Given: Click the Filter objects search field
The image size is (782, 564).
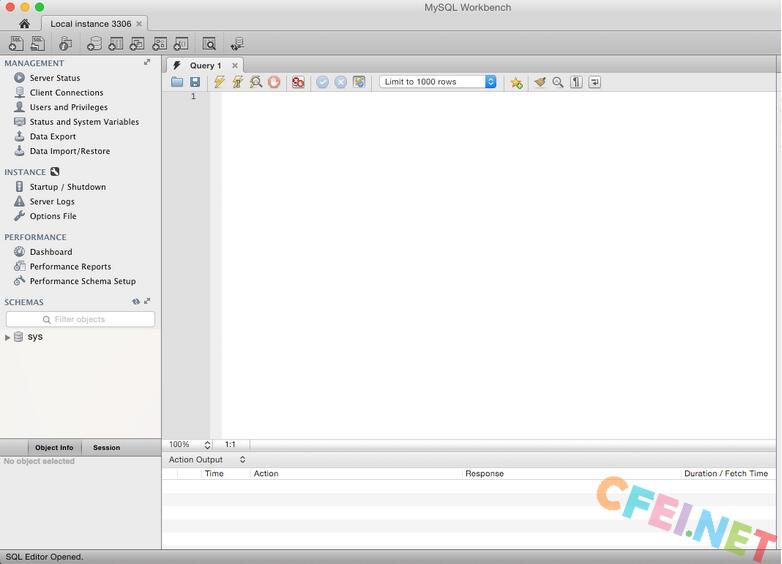Looking at the screenshot, I should [x=80, y=319].
